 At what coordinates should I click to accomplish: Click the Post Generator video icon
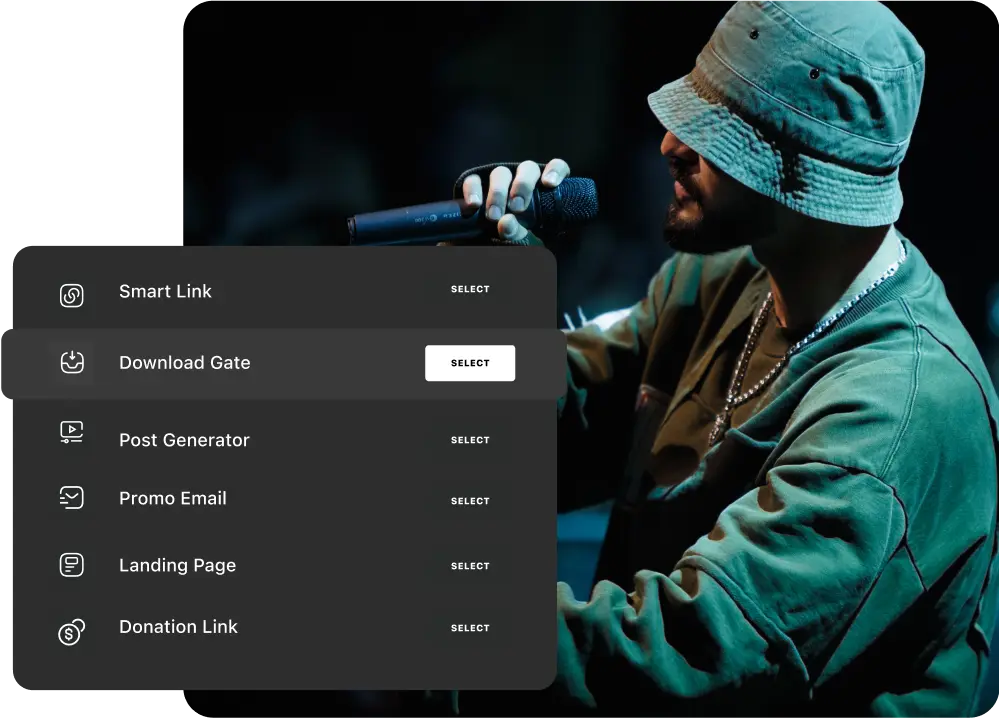[71, 432]
